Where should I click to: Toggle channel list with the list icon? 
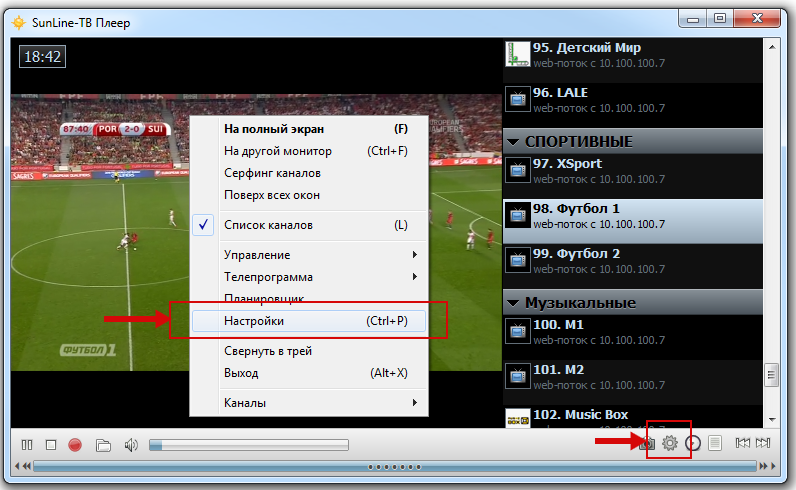[715, 443]
